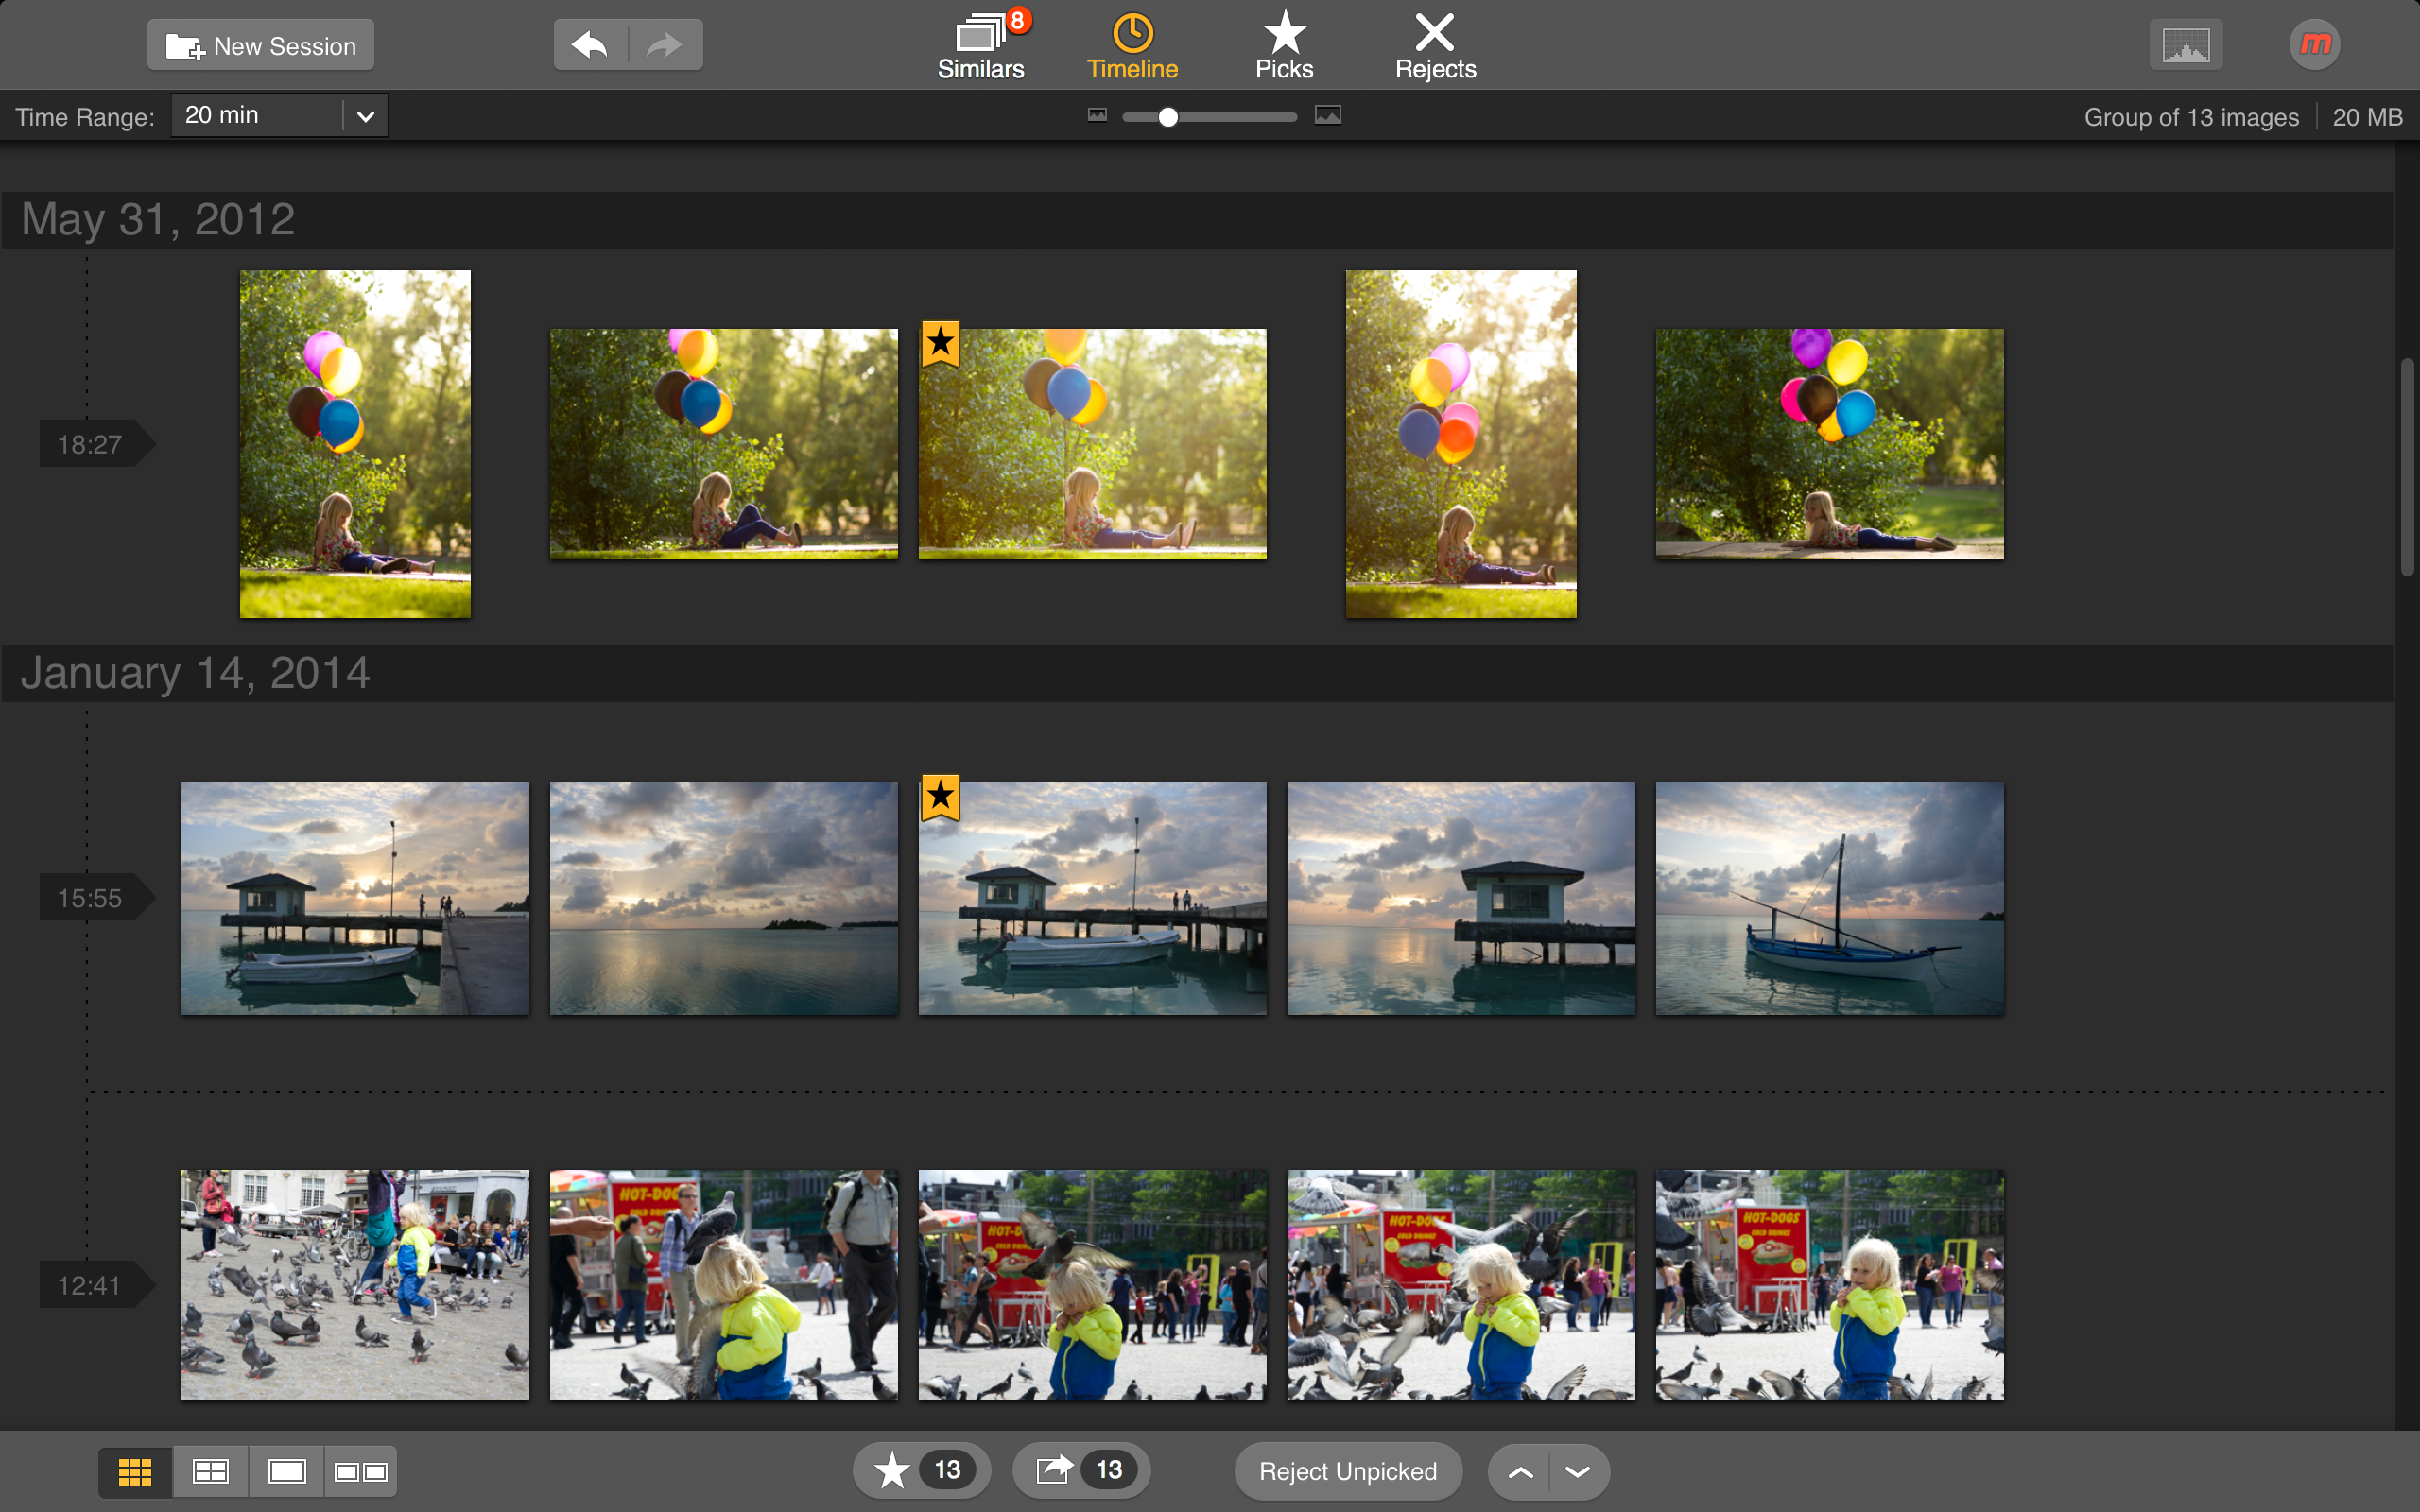Select child with hands together amid pigeons
Image resolution: width=2420 pixels, height=1512 pixels.
point(1461,1285)
